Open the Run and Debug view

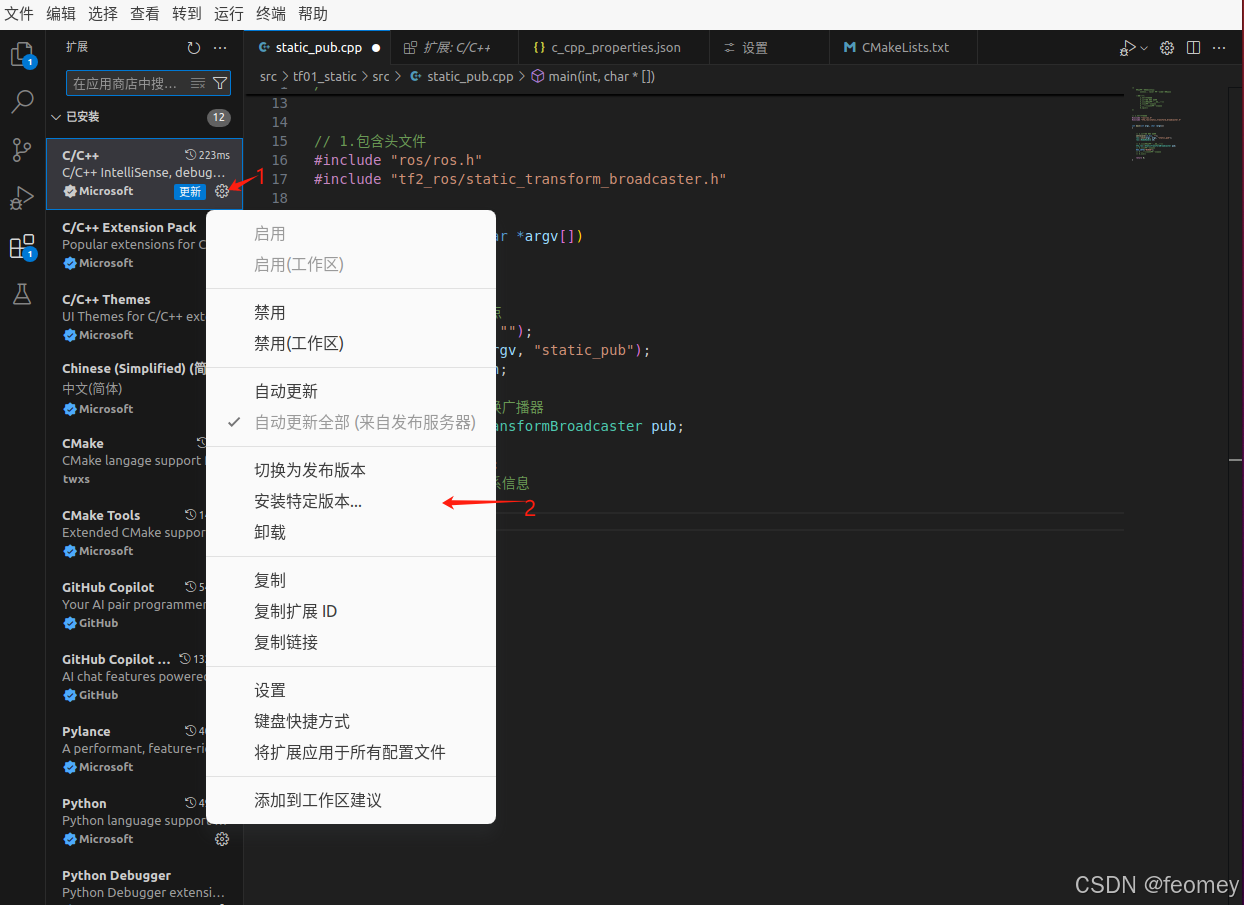point(22,197)
